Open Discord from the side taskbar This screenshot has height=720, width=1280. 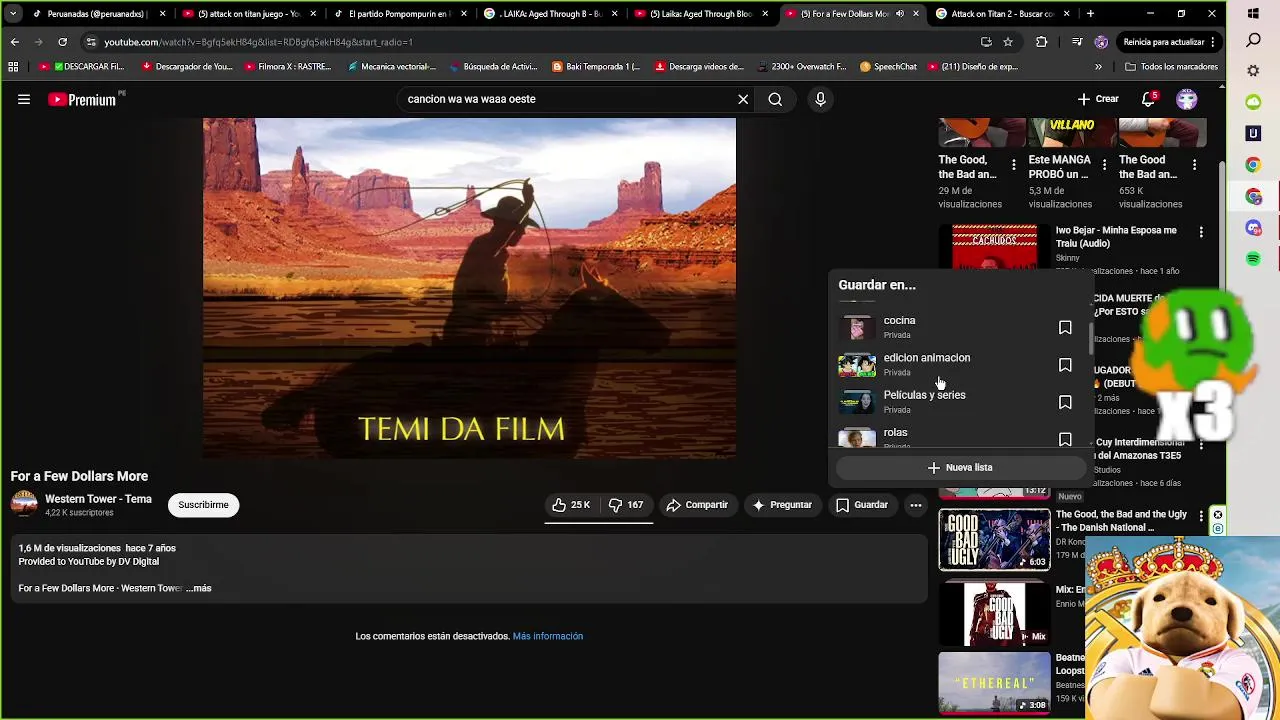coord(1254,228)
